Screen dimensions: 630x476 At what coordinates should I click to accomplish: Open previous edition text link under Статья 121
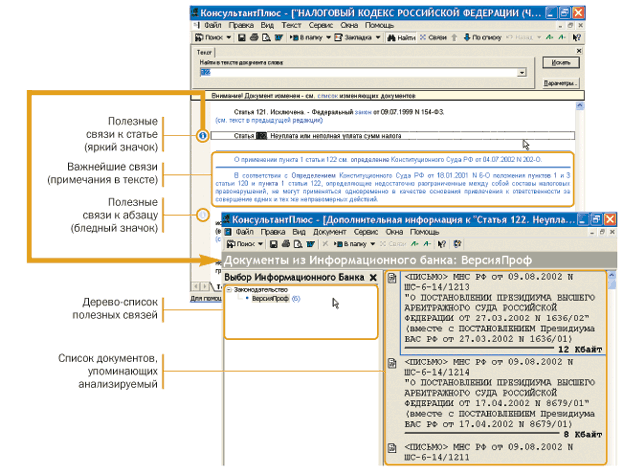click(x=269, y=120)
